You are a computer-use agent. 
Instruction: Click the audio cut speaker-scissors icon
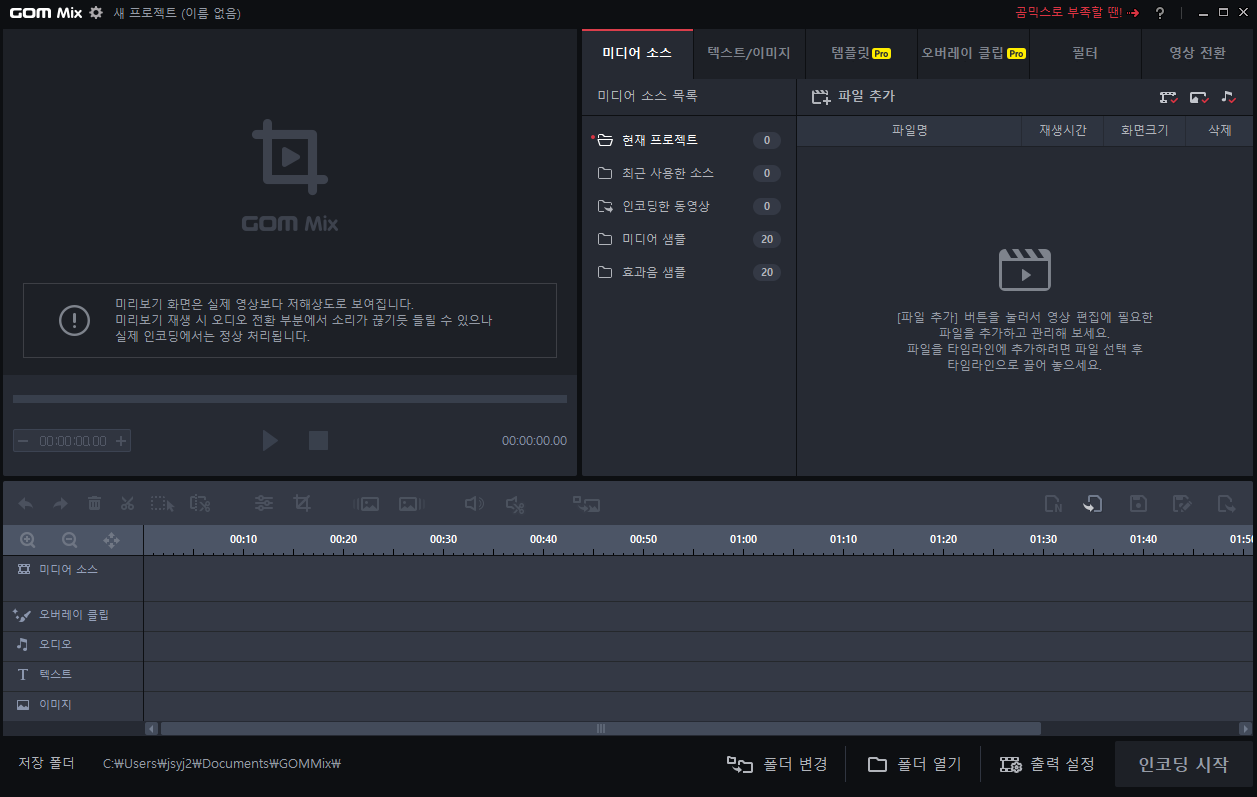pos(514,505)
